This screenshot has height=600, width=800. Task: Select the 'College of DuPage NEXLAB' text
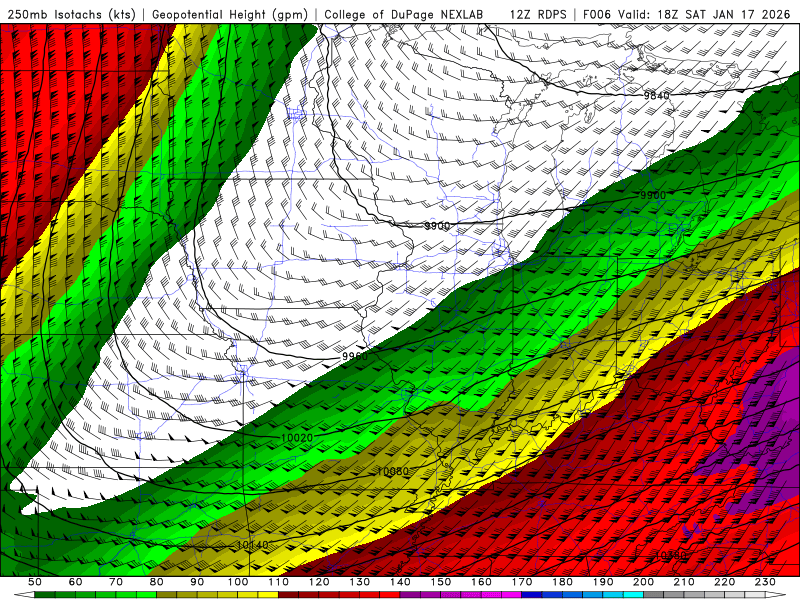[x=403, y=14]
